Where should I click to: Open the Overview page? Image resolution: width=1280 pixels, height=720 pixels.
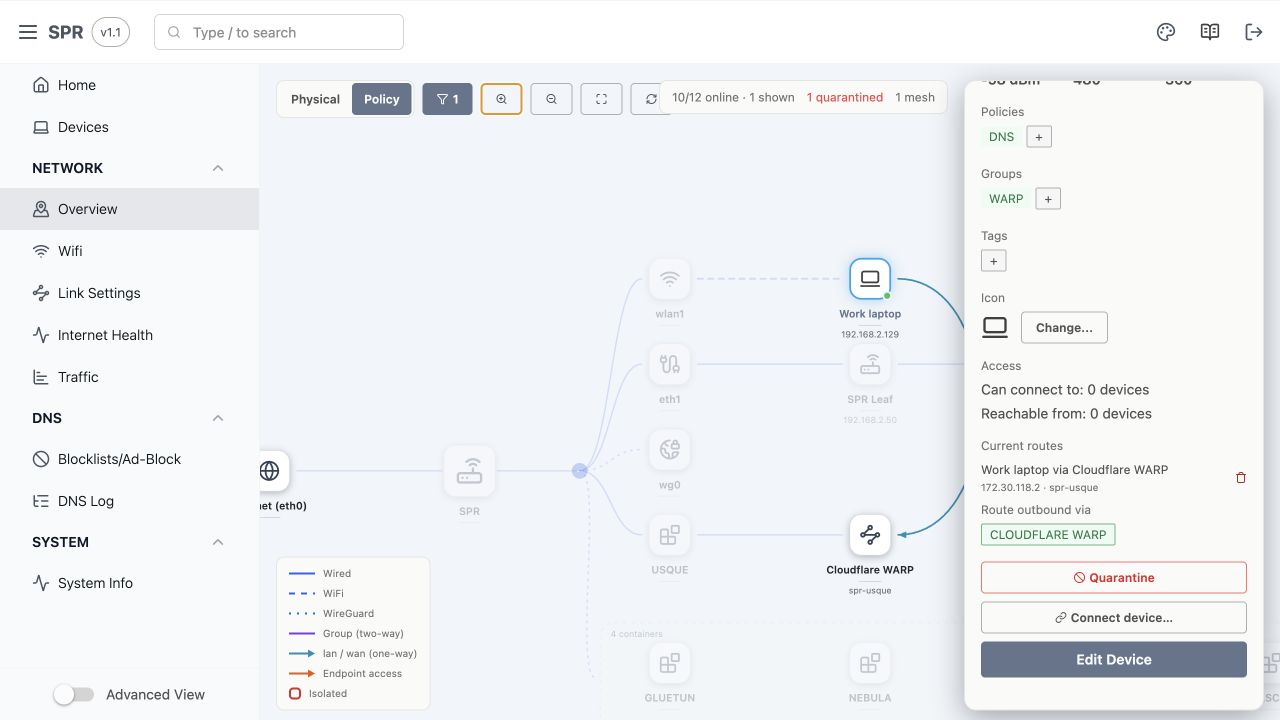tap(129, 209)
